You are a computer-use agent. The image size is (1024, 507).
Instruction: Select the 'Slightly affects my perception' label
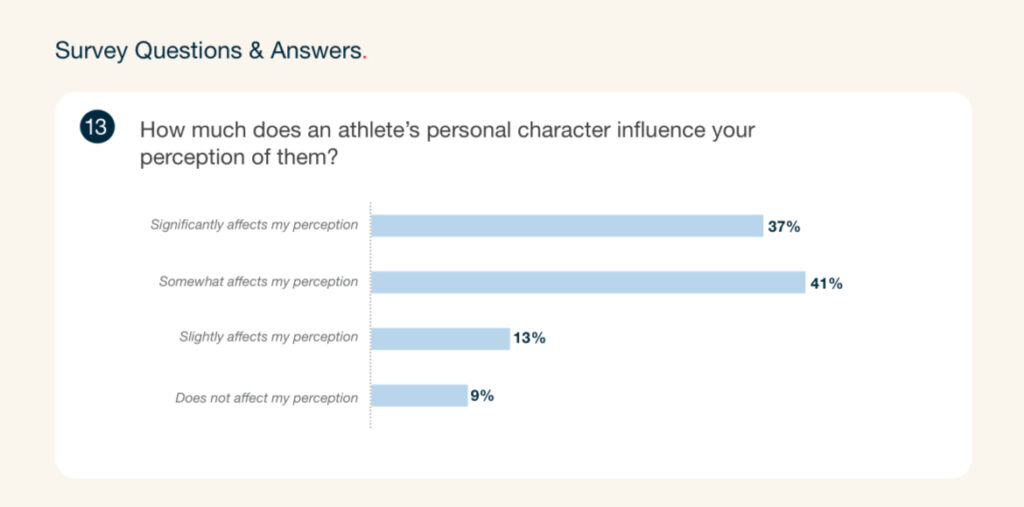268,337
